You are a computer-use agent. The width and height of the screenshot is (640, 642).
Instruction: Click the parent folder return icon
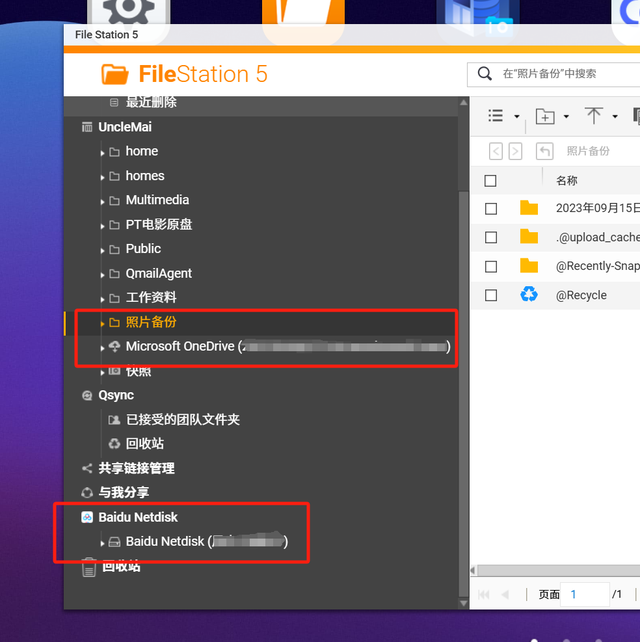545,151
